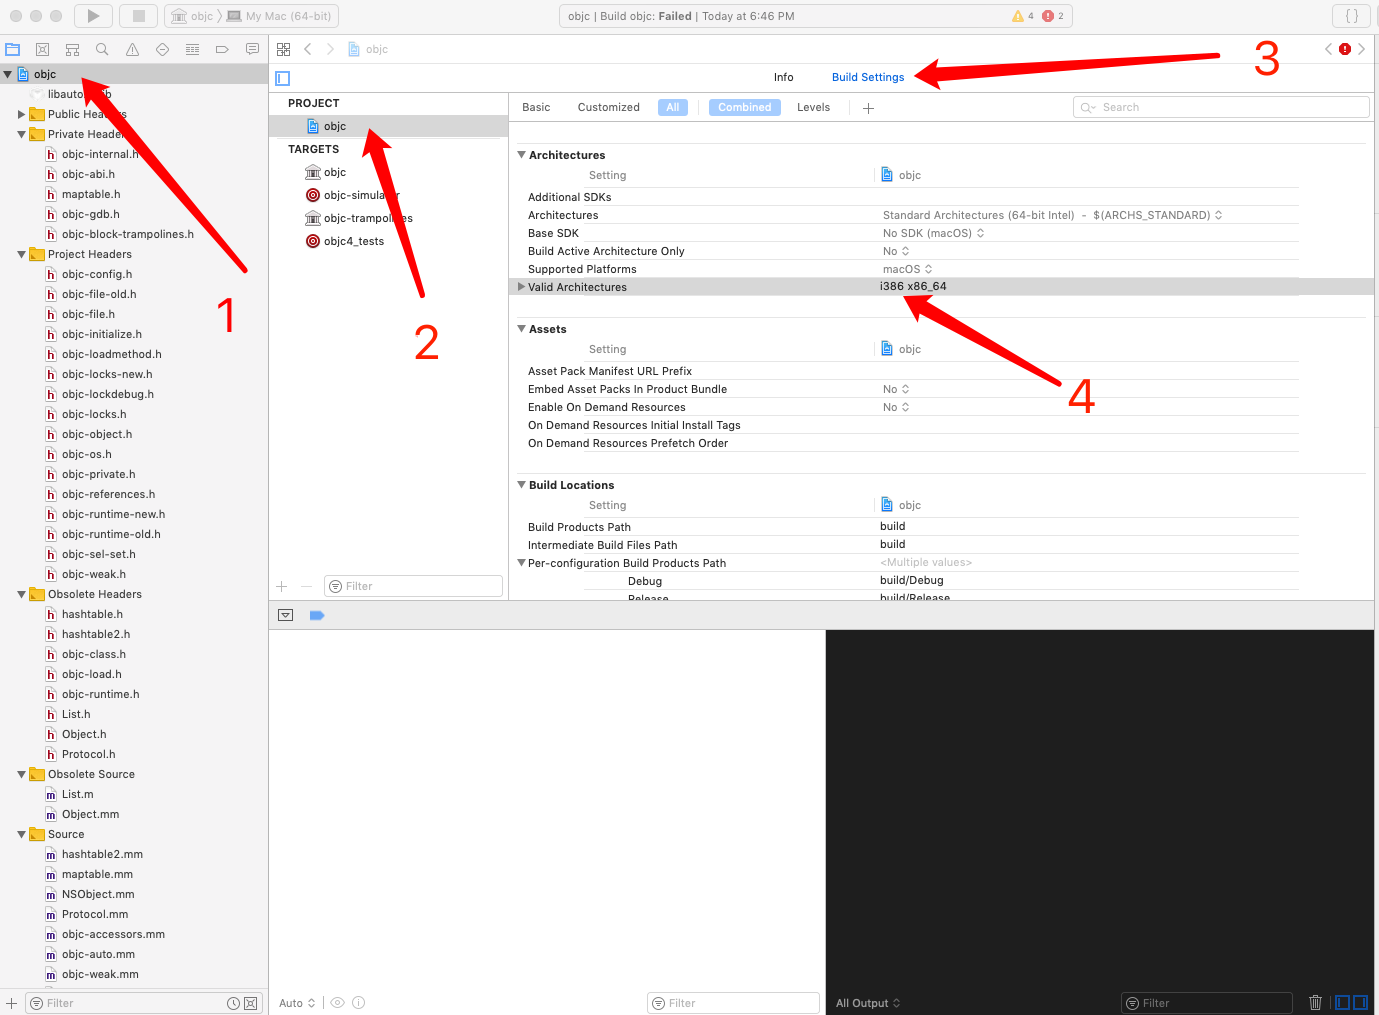Open the Issue navigator warning icon

click(132, 49)
